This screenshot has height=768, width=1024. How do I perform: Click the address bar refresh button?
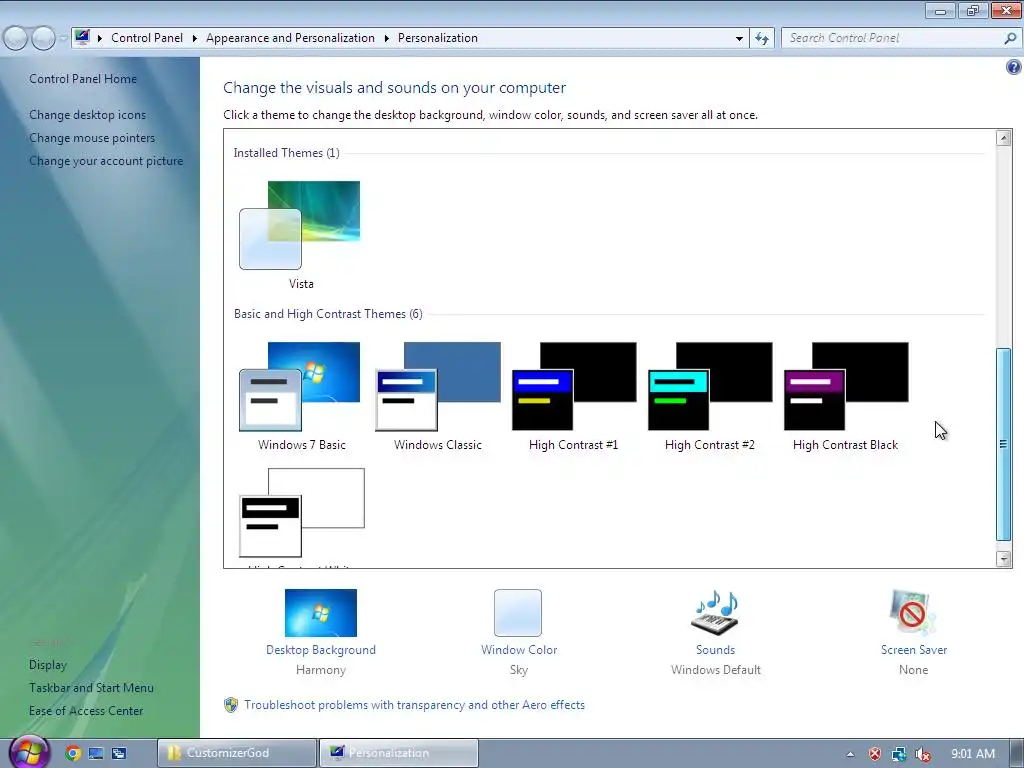(761, 39)
